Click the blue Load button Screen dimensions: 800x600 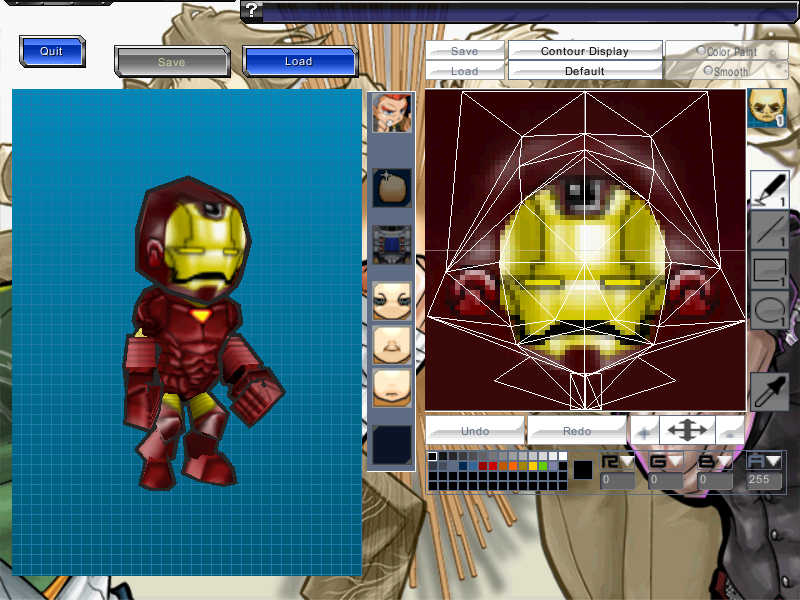[x=298, y=61]
